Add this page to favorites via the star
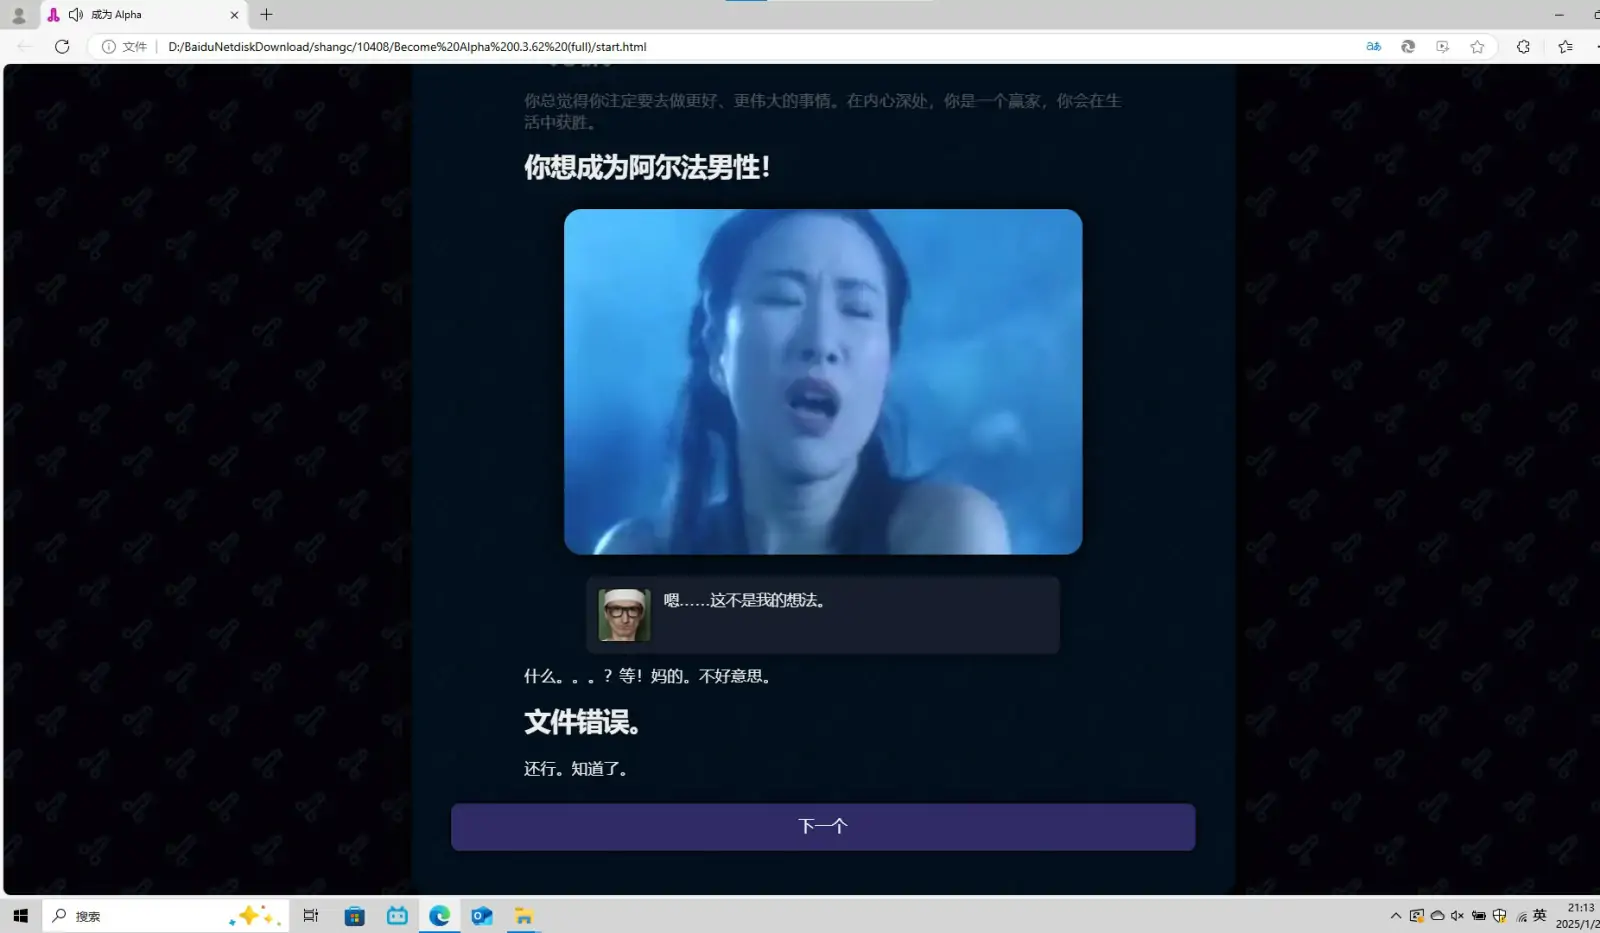The width and height of the screenshot is (1600, 933). pyautogui.click(x=1478, y=46)
